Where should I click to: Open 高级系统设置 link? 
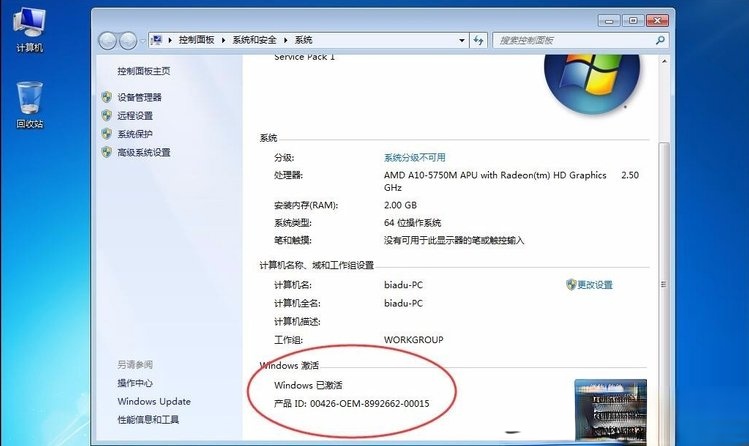144,152
